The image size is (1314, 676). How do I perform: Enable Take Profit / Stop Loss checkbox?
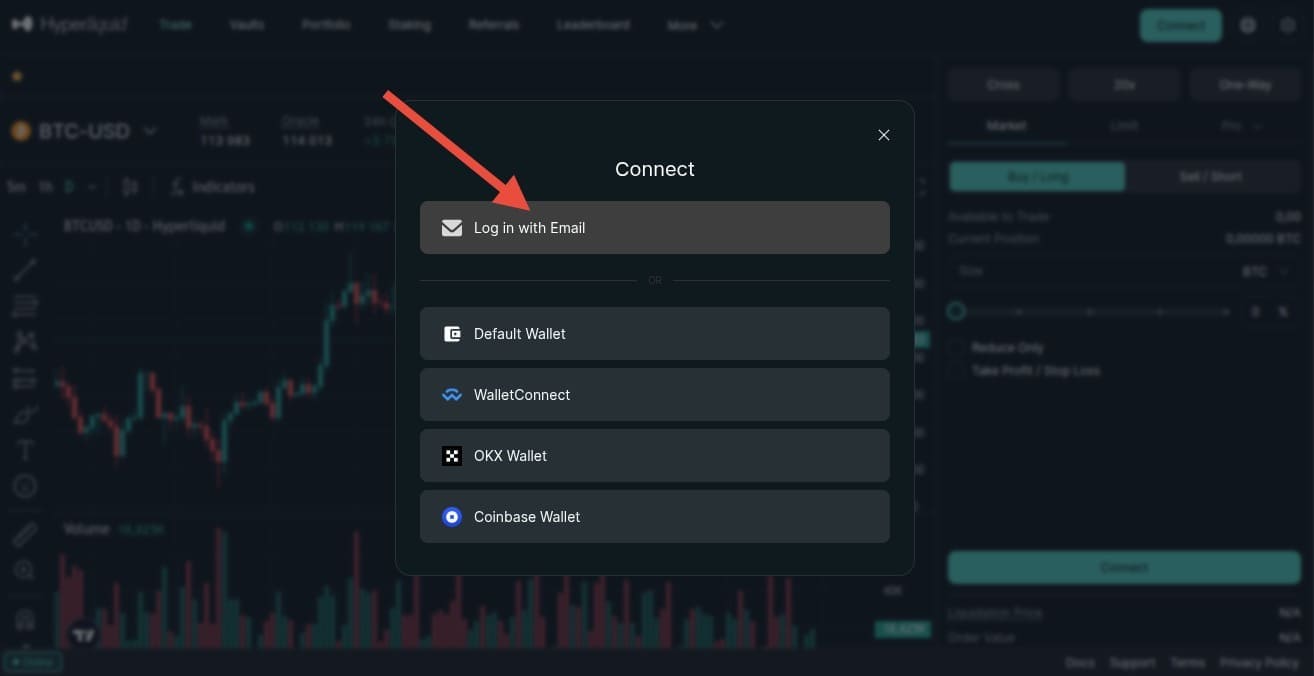958,371
